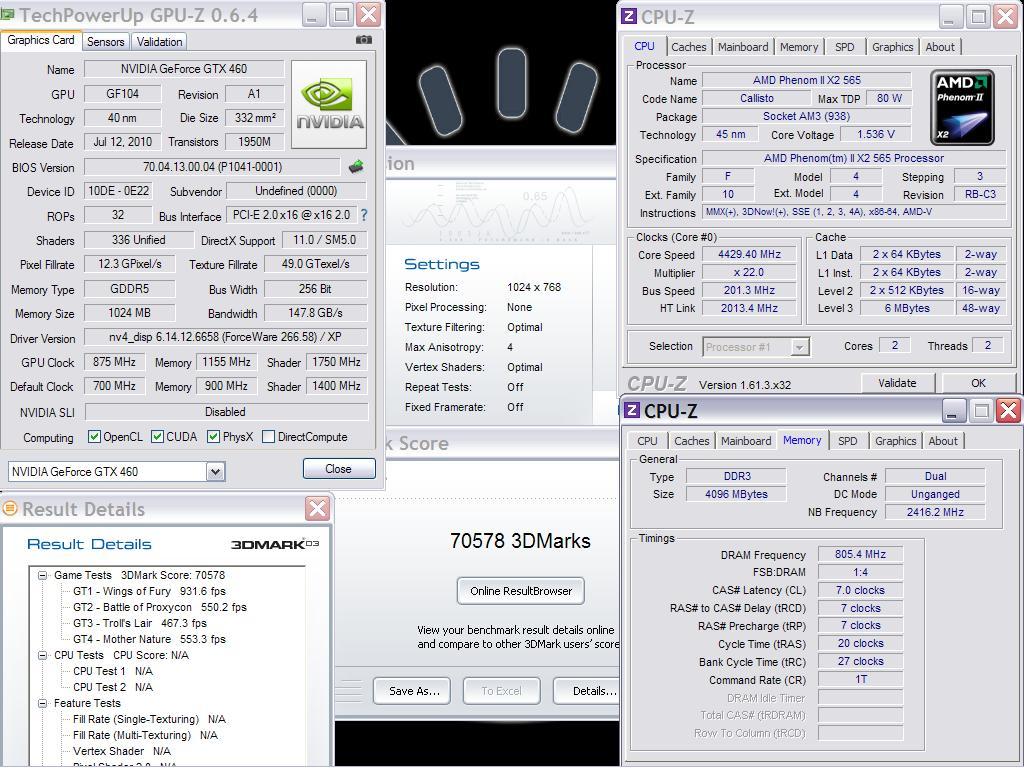Image resolution: width=1024 pixels, height=768 pixels.
Task: Toggle the CUDA checkbox
Action: (157, 437)
